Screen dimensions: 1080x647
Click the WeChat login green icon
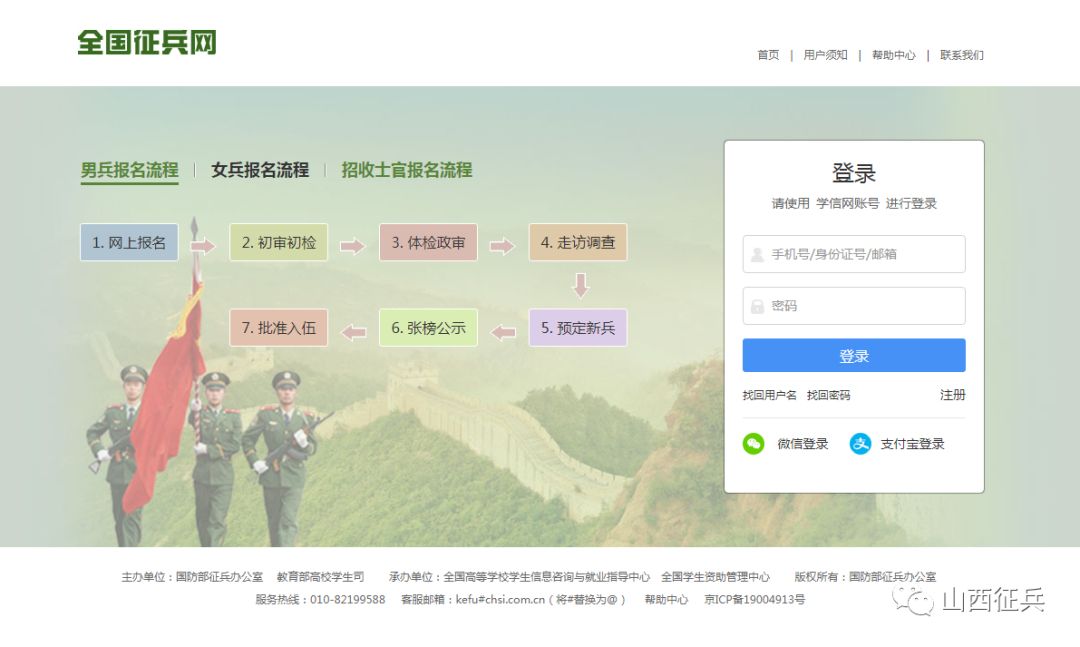(753, 444)
